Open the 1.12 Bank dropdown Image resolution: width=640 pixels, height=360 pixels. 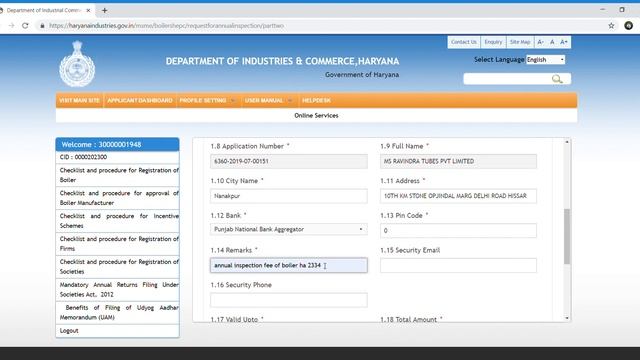point(289,229)
